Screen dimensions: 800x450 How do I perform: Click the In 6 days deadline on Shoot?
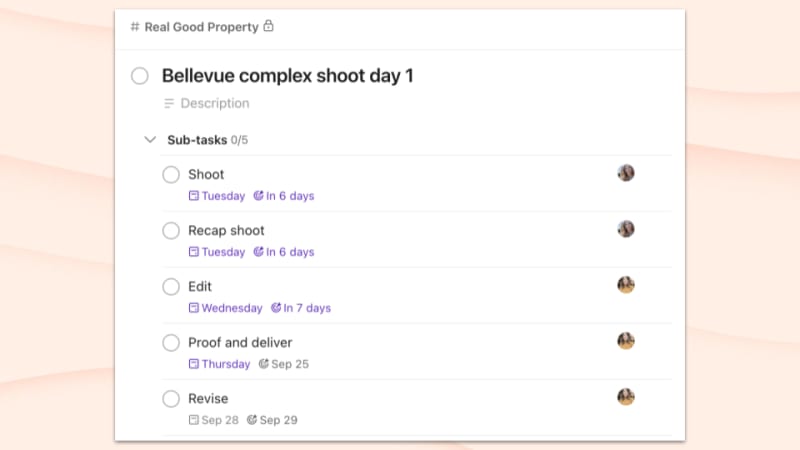click(284, 196)
